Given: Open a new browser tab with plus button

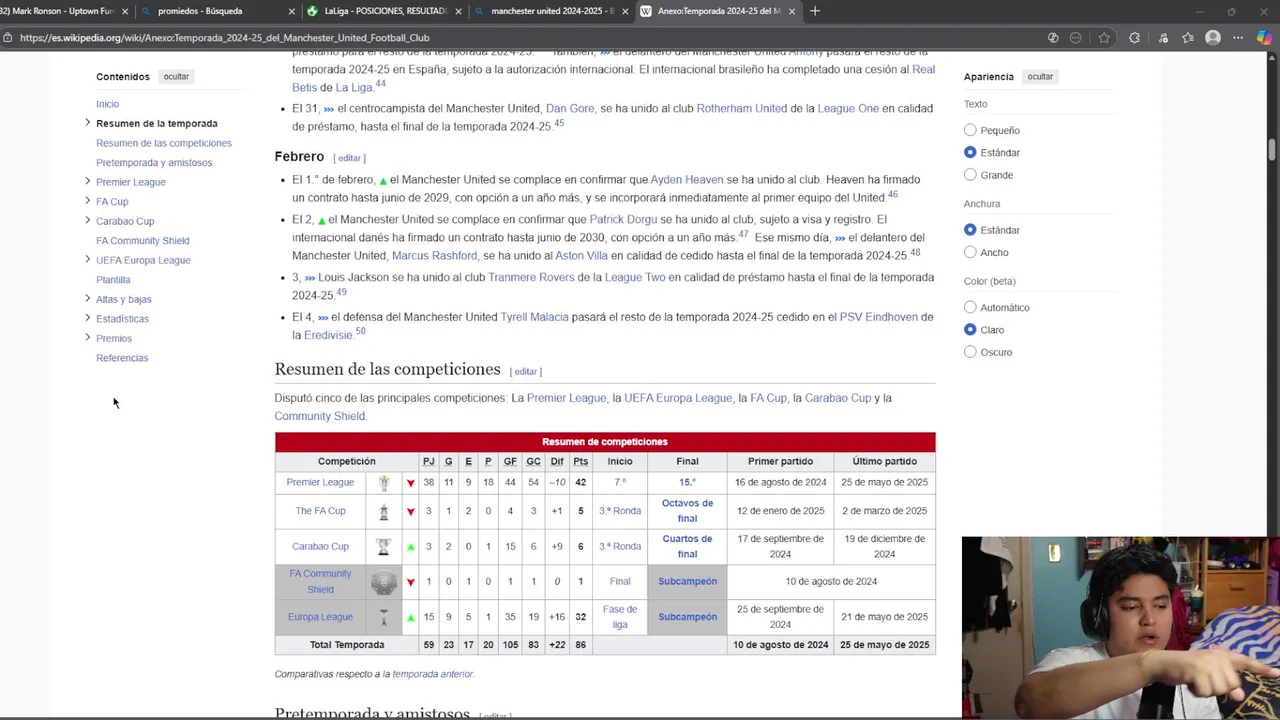Looking at the screenshot, I should (815, 11).
